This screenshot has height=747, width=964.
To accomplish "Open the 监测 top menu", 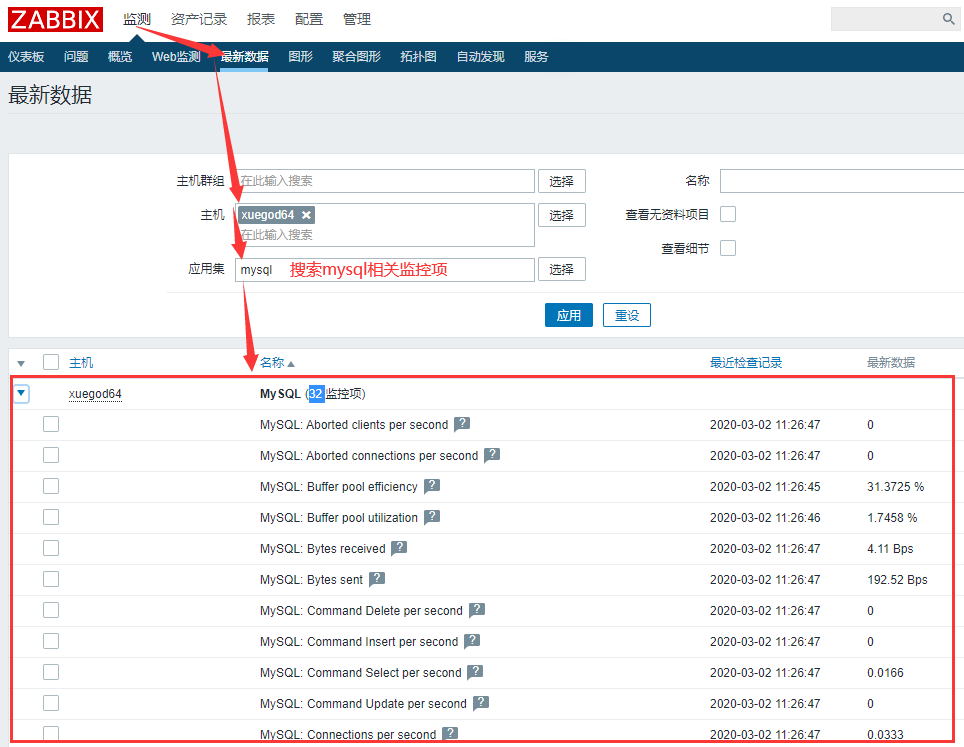I will click(136, 19).
